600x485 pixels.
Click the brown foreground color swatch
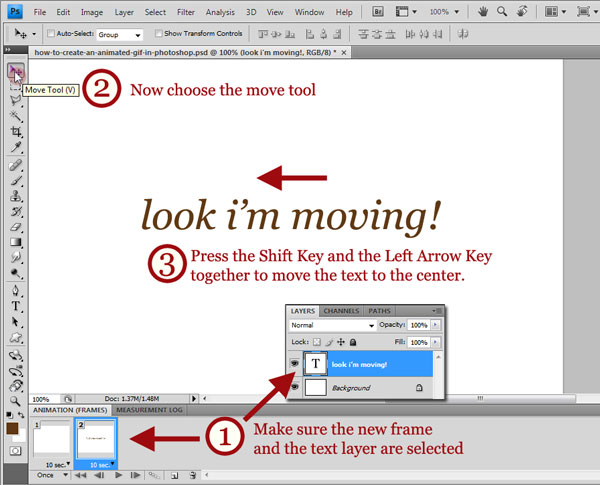pyautogui.click(x=12, y=428)
